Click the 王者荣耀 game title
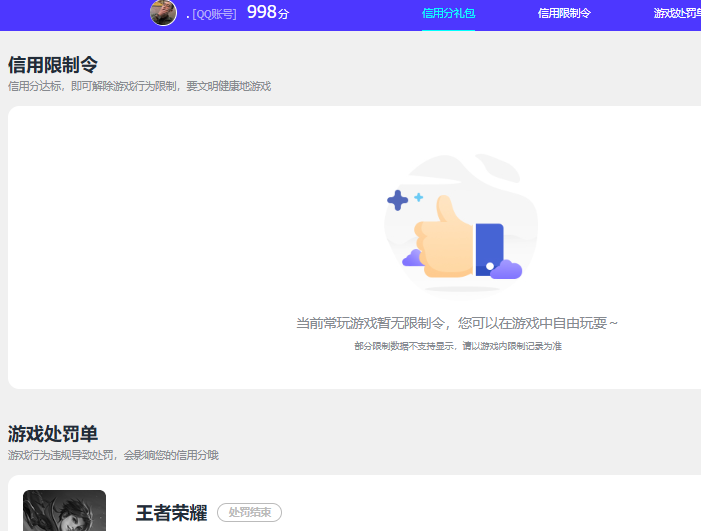This screenshot has width=701, height=531. click(x=172, y=513)
